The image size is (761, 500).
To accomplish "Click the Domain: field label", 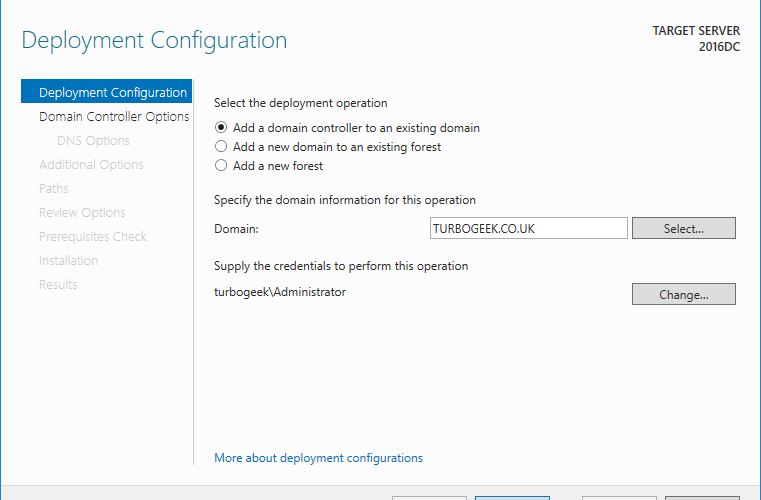I will click(236, 229).
